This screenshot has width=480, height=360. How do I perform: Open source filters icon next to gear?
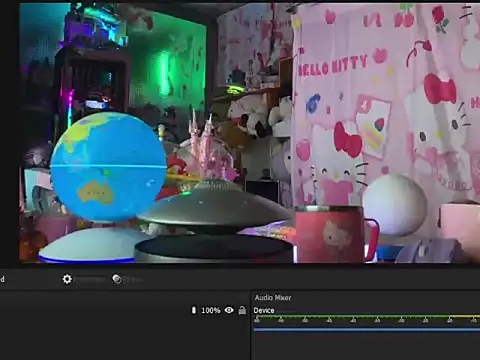pyautogui.click(x=117, y=279)
